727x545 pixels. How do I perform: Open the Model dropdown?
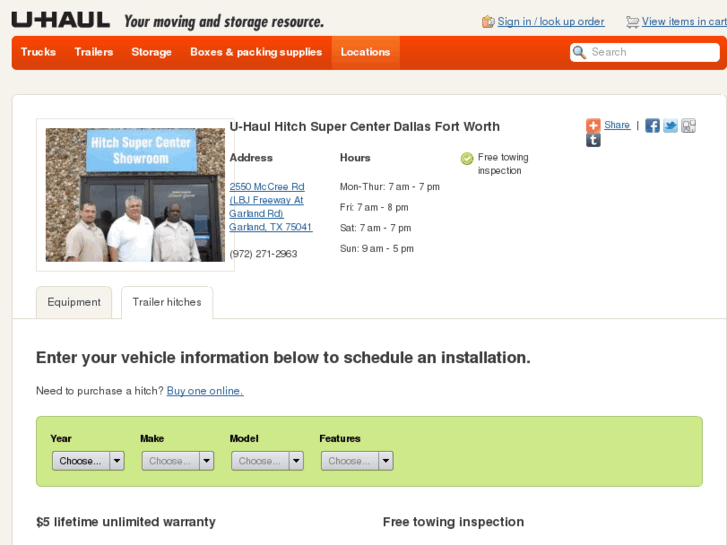coord(268,461)
